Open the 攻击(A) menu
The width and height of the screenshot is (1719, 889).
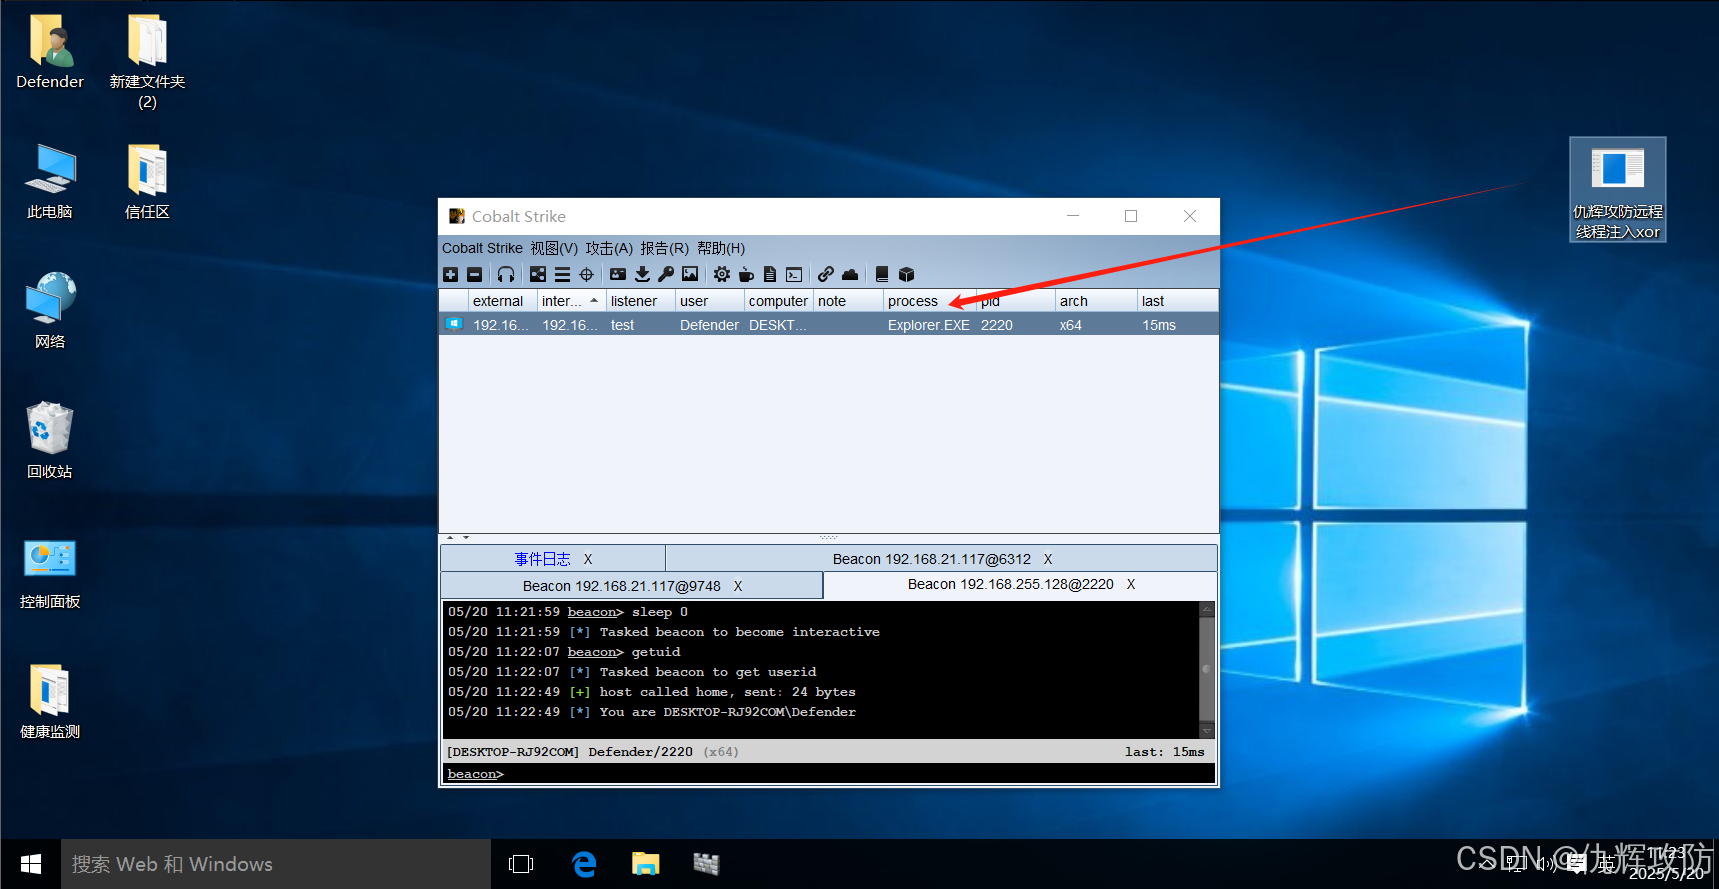click(x=609, y=248)
